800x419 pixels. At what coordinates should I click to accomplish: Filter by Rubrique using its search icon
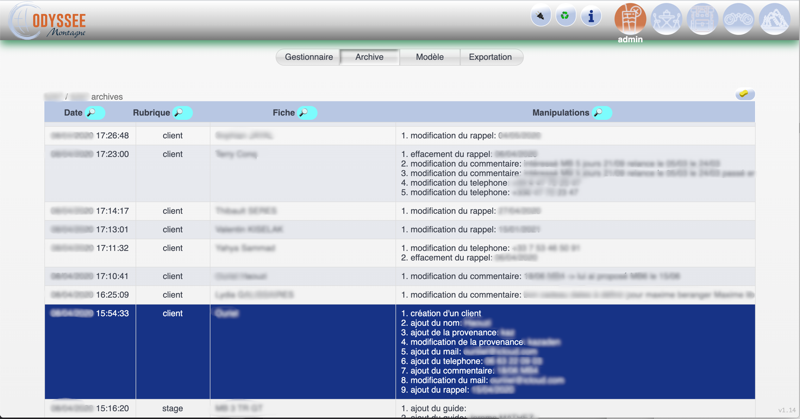click(x=182, y=113)
